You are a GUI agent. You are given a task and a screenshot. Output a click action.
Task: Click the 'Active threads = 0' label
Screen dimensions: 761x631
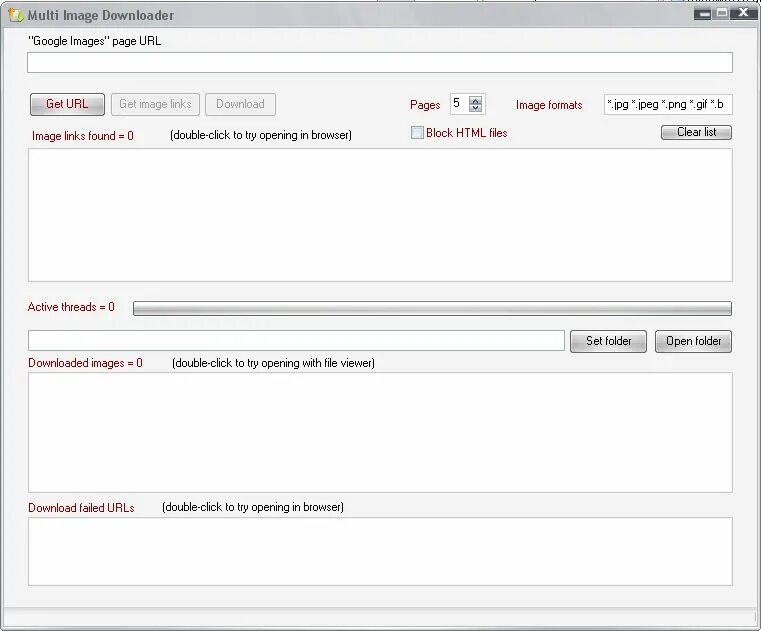click(71, 307)
